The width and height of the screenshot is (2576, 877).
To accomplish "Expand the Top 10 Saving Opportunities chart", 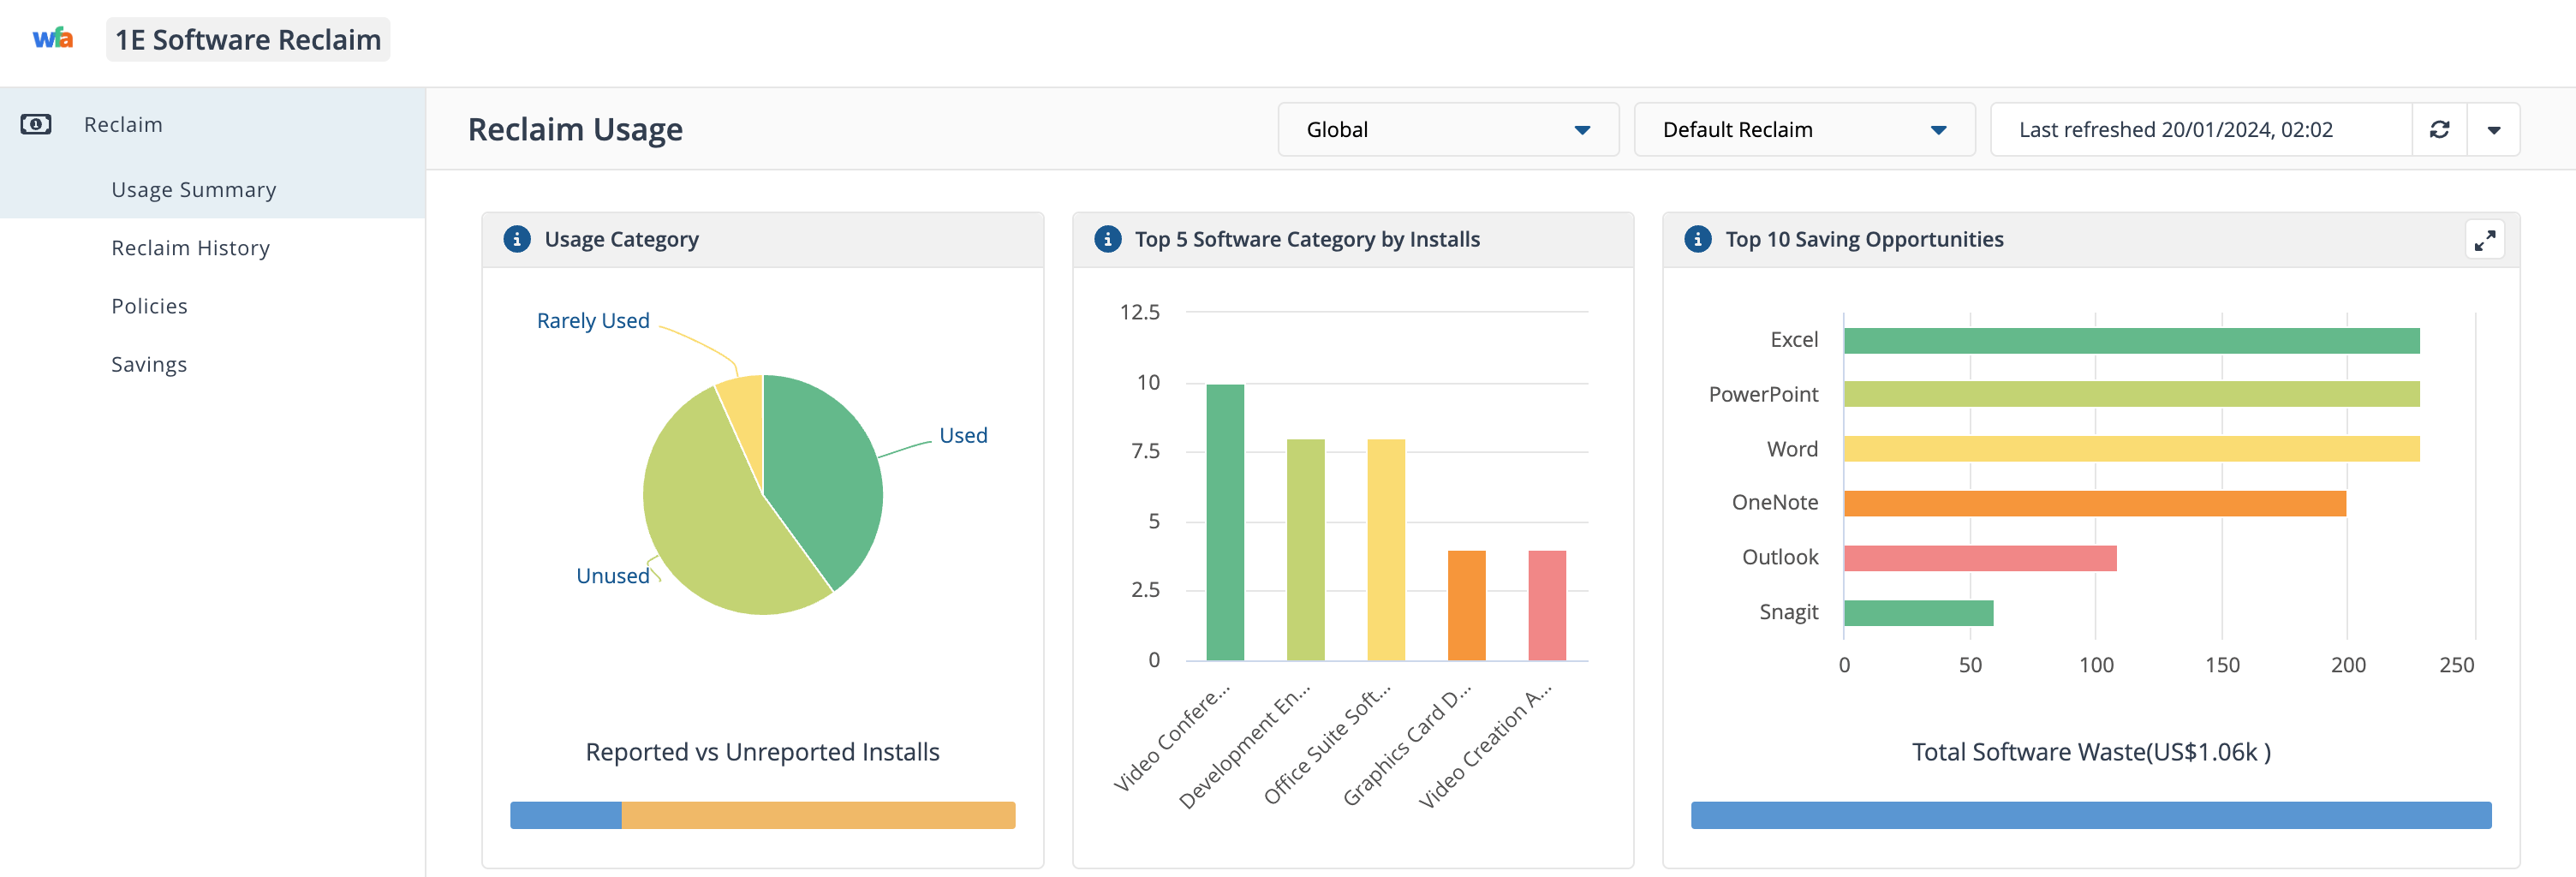I will coord(2484,240).
